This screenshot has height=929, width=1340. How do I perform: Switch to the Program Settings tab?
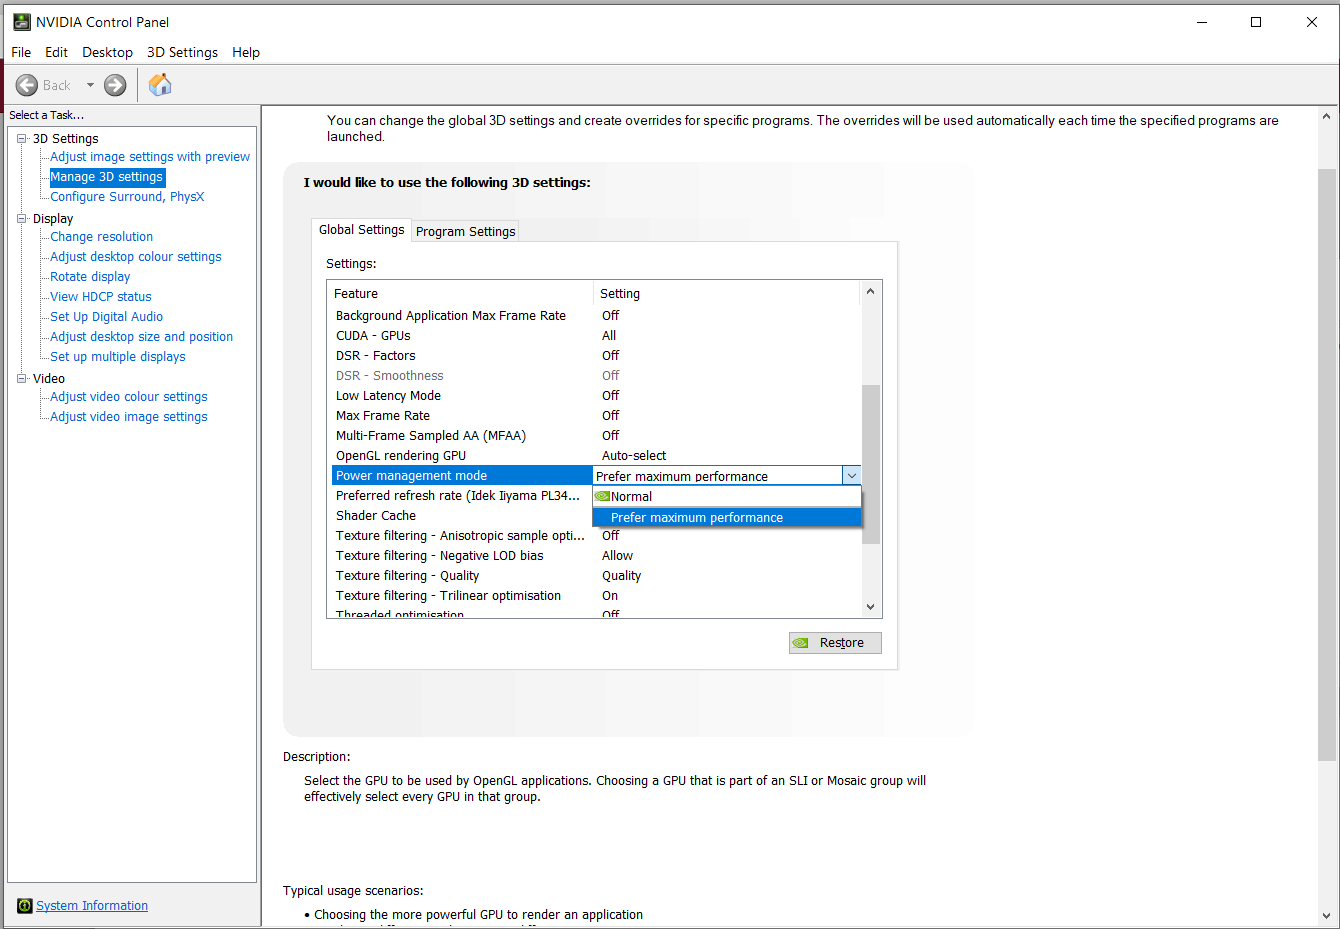coord(466,231)
